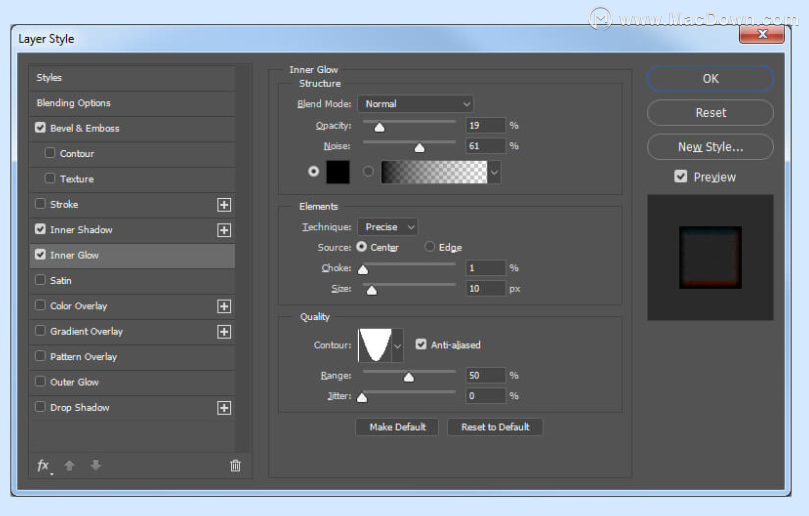The image size is (809, 516).
Task: Click the Choke value field
Action: pos(485,268)
